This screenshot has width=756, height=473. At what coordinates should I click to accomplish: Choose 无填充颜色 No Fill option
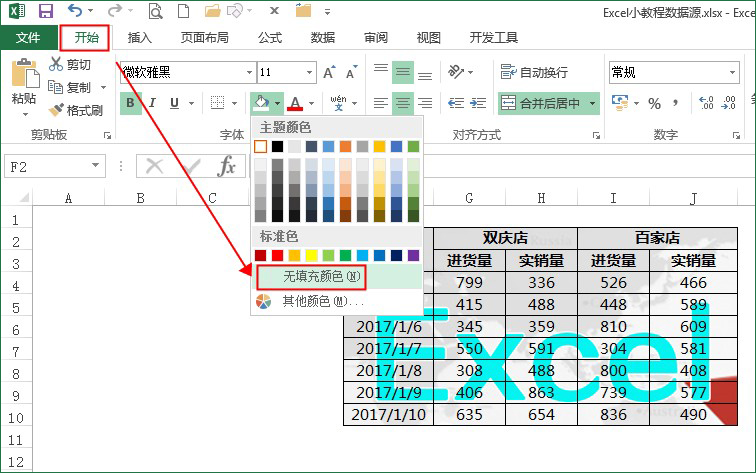click(337, 276)
